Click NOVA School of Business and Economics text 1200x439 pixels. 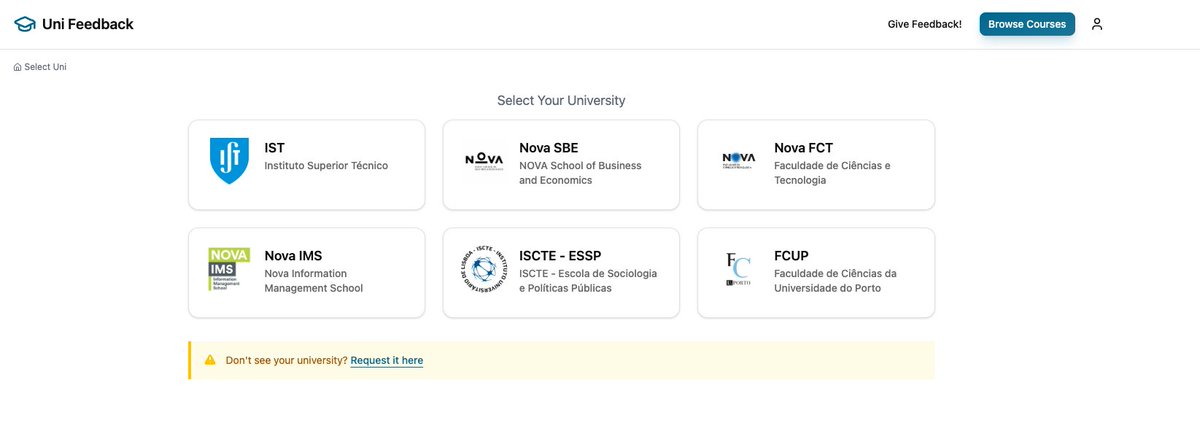[580, 173]
